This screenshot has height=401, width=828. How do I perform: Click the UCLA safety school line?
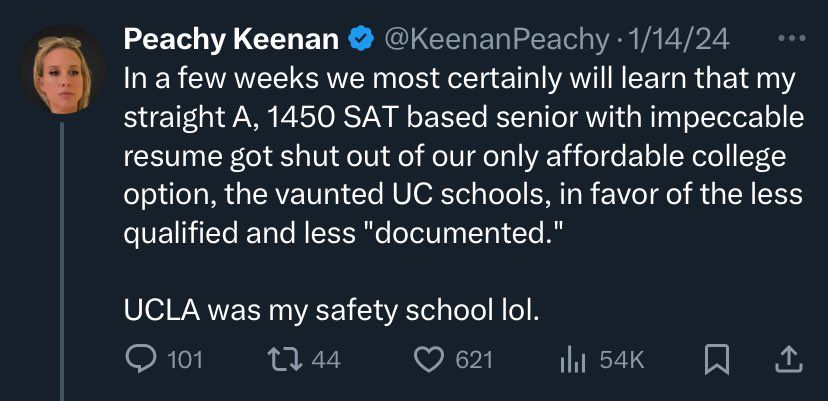click(332, 311)
